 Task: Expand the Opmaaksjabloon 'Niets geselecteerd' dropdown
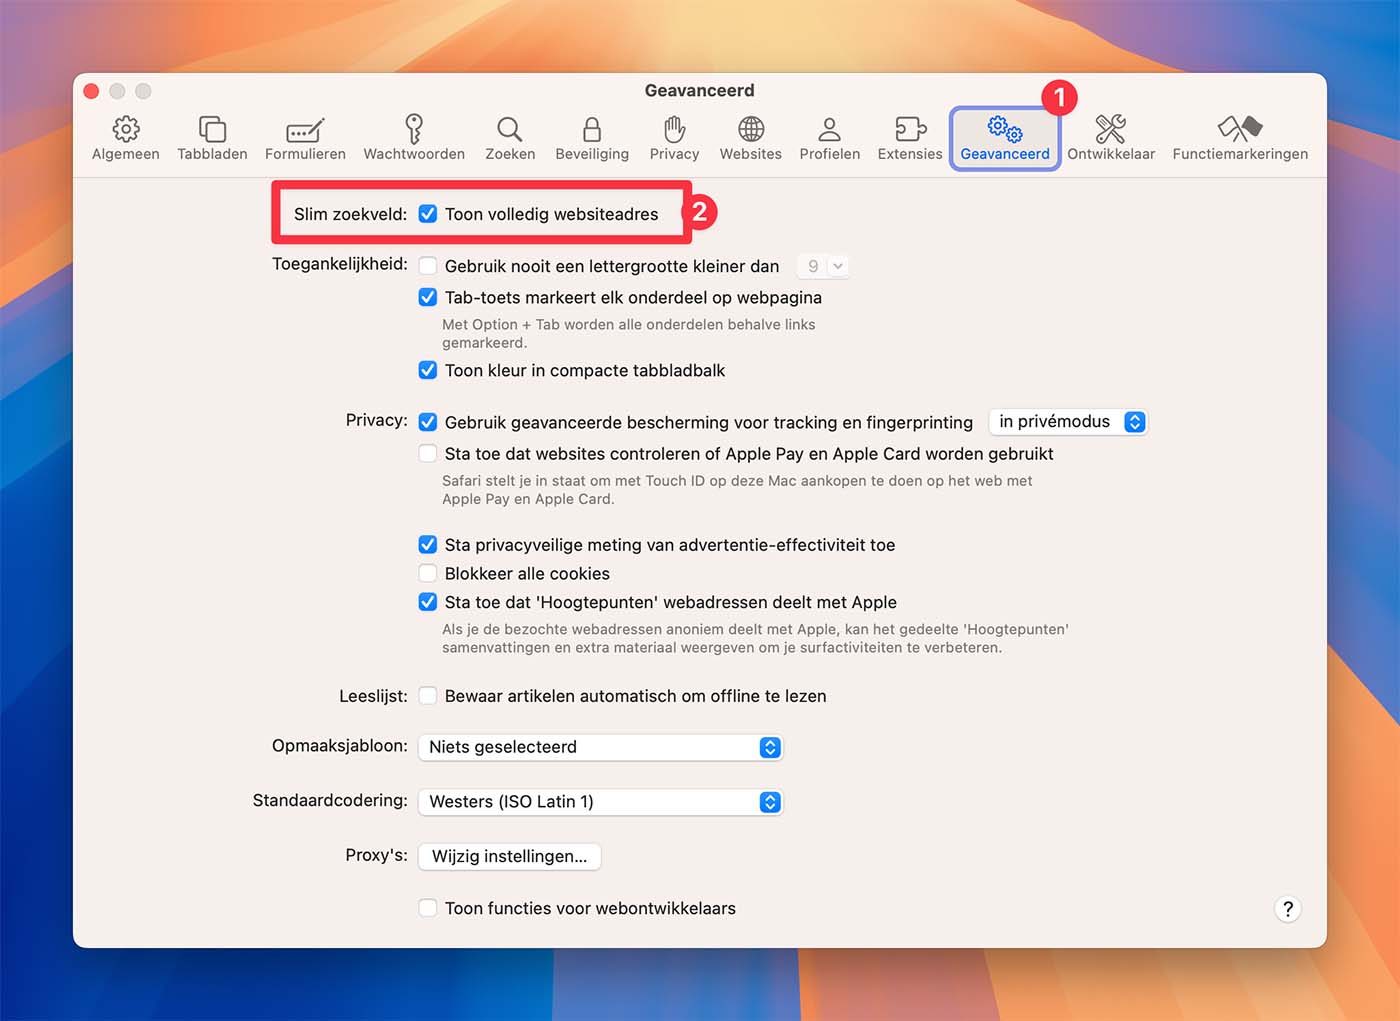click(600, 747)
